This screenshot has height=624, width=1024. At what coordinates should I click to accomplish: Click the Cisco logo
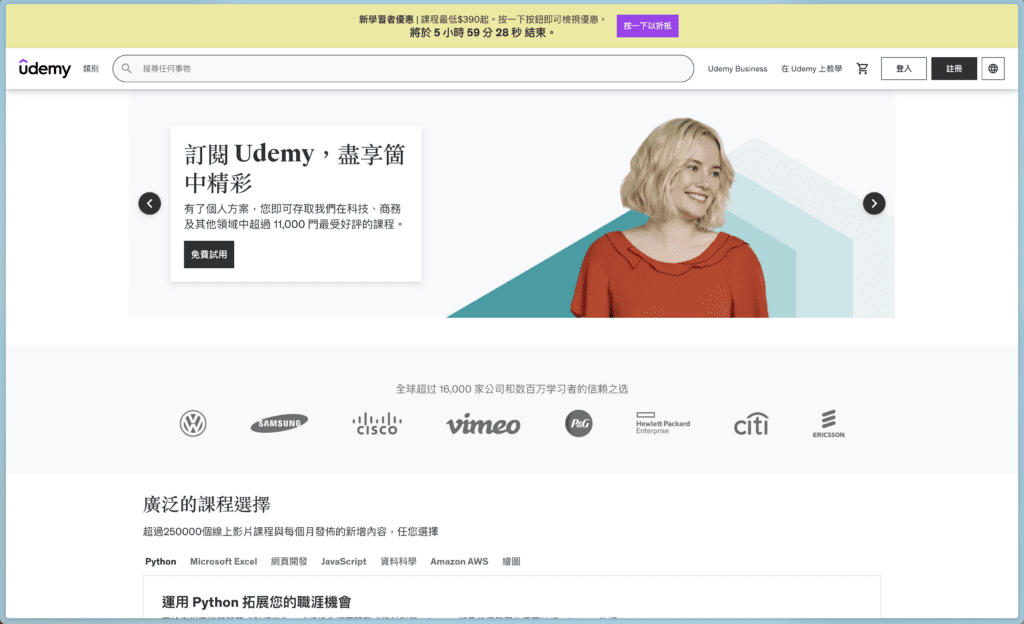coord(377,423)
